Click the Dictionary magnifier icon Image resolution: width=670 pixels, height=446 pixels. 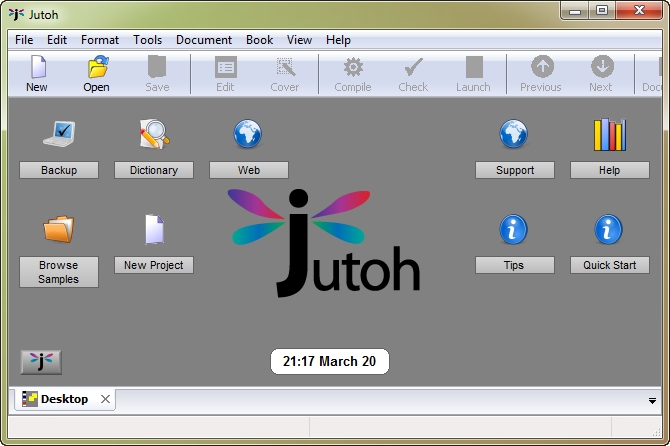pos(154,134)
